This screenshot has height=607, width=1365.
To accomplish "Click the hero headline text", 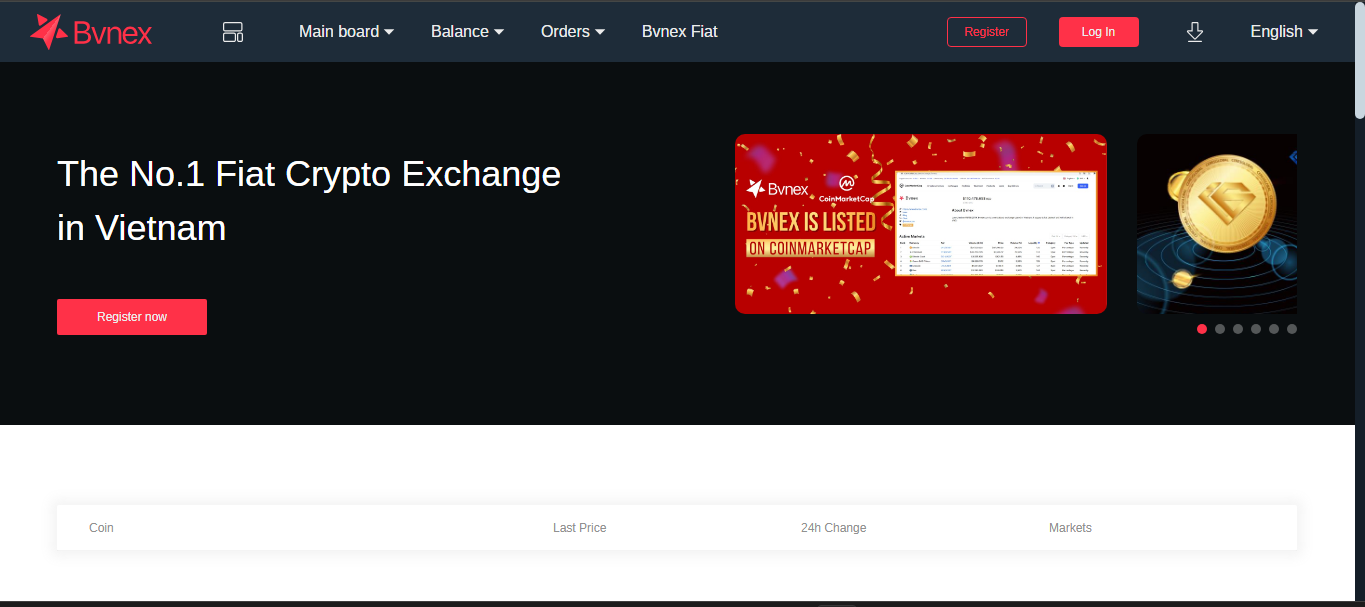I will (x=309, y=201).
